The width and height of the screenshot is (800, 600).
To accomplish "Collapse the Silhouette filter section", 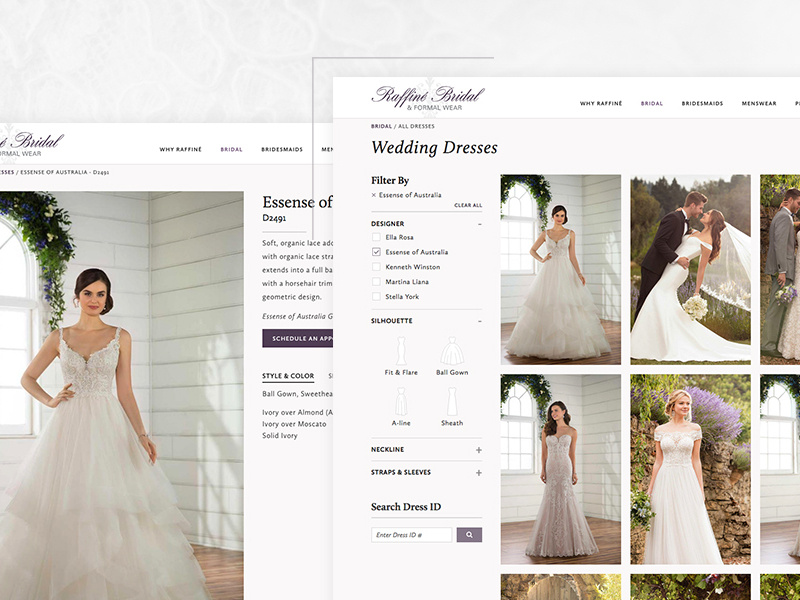I will coord(479,321).
